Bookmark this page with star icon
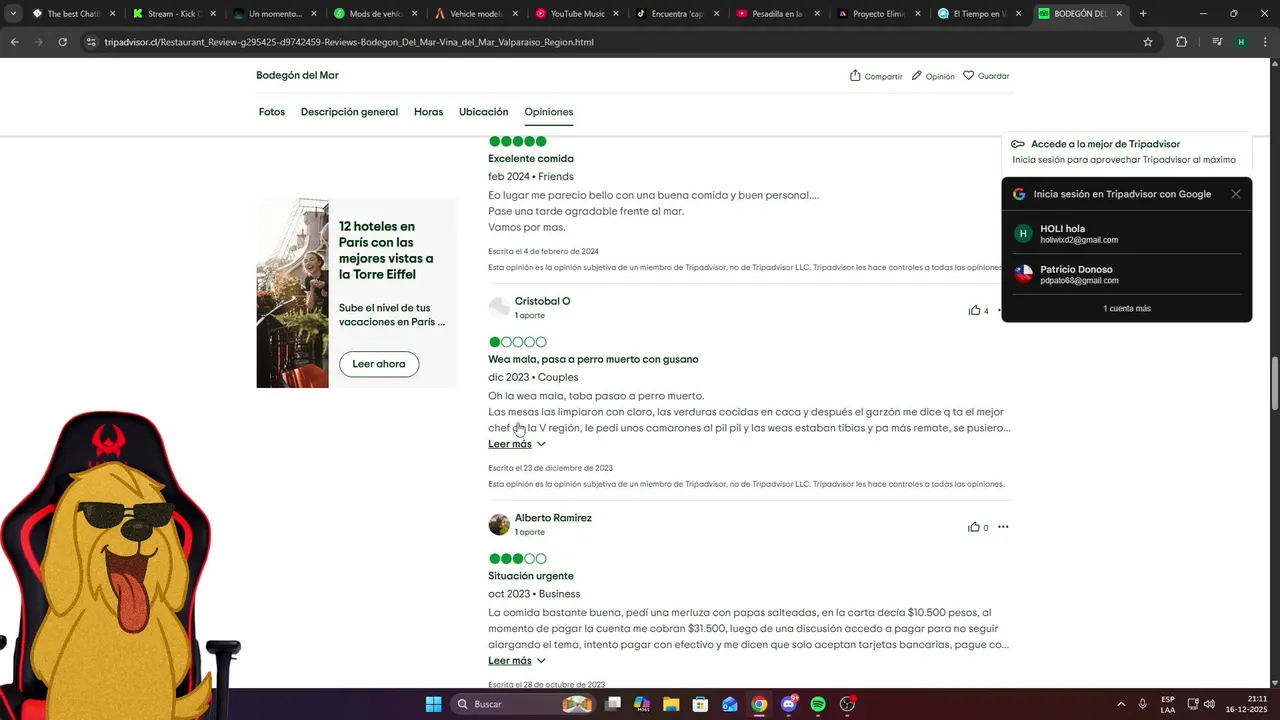 point(1148,42)
